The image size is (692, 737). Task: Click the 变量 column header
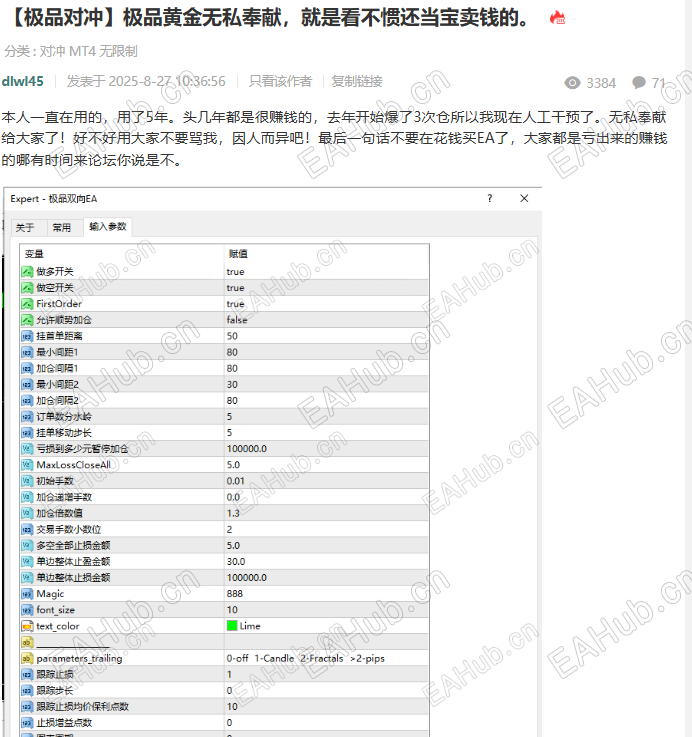tap(34, 254)
